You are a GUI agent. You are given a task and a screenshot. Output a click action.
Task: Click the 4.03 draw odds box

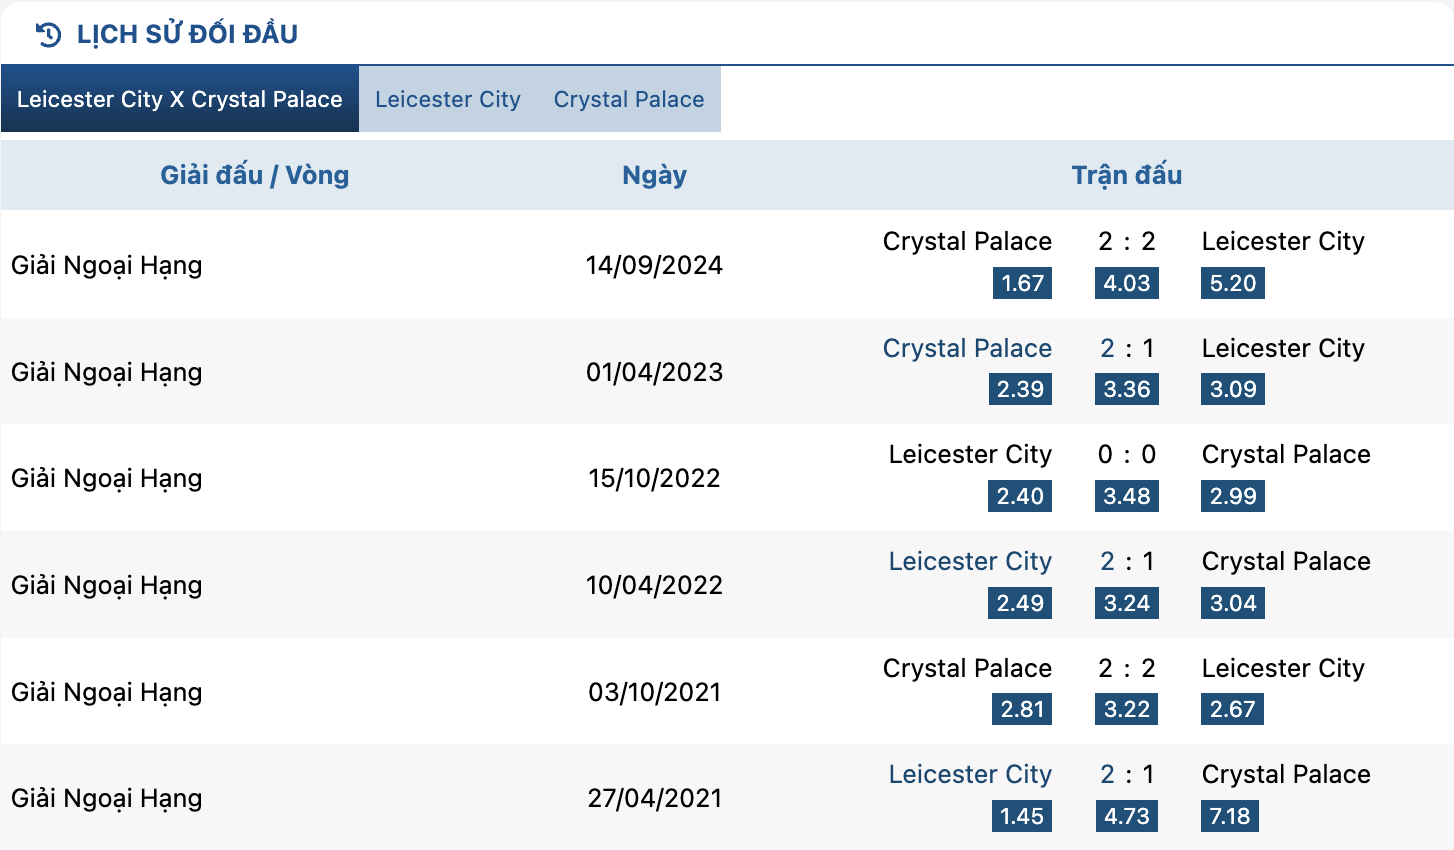click(x=1126, y=283)
